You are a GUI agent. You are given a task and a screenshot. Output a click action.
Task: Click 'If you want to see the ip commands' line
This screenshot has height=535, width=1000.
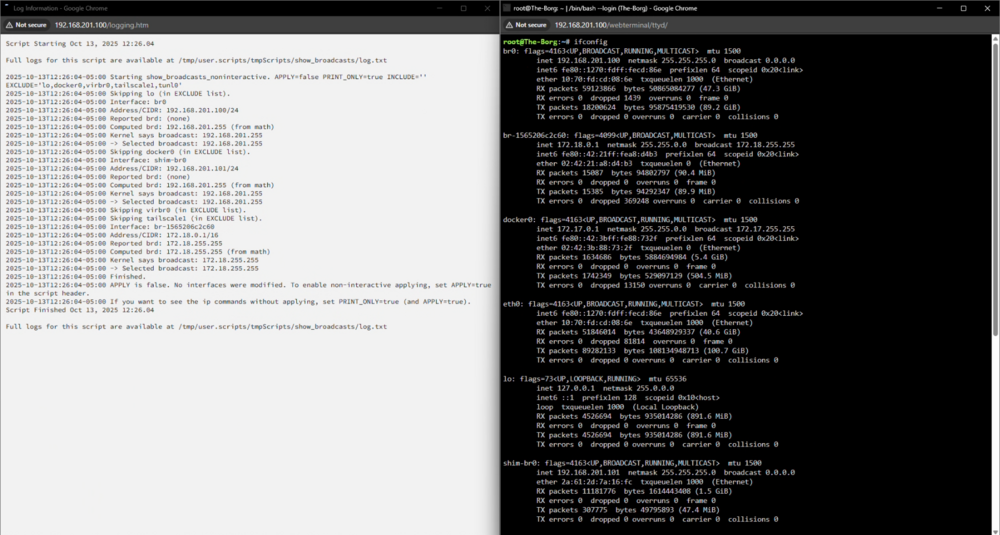tap(239, 302)
